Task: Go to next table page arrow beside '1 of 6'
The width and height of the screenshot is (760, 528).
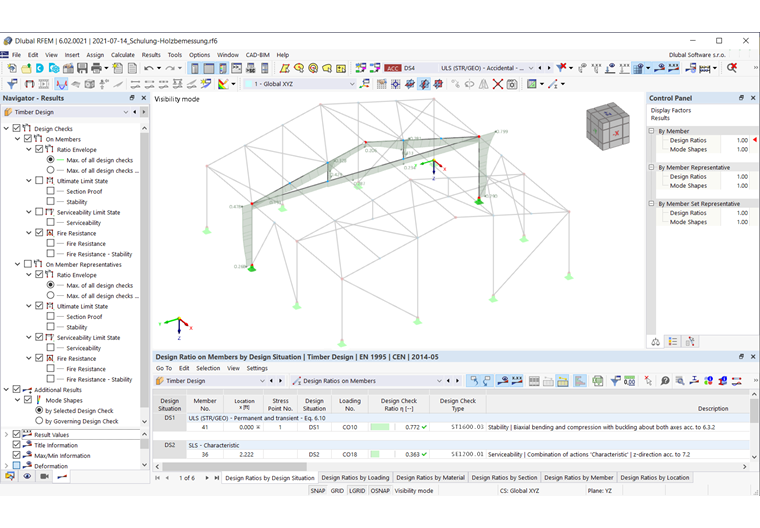Action: coord(206,478)
